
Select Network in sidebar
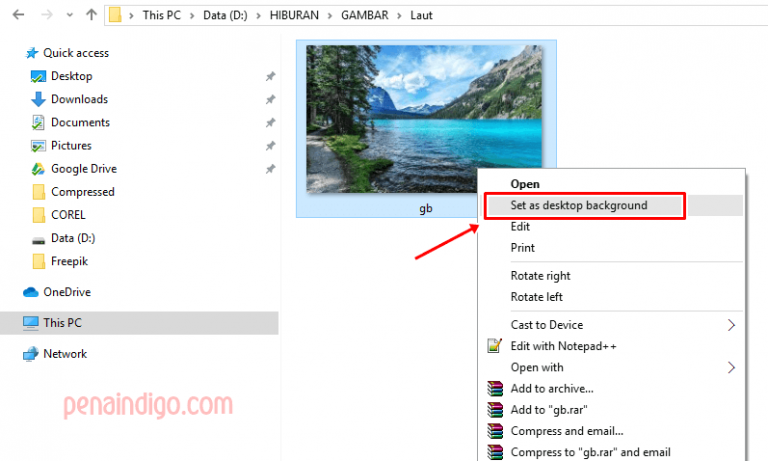tap(65, 354)
